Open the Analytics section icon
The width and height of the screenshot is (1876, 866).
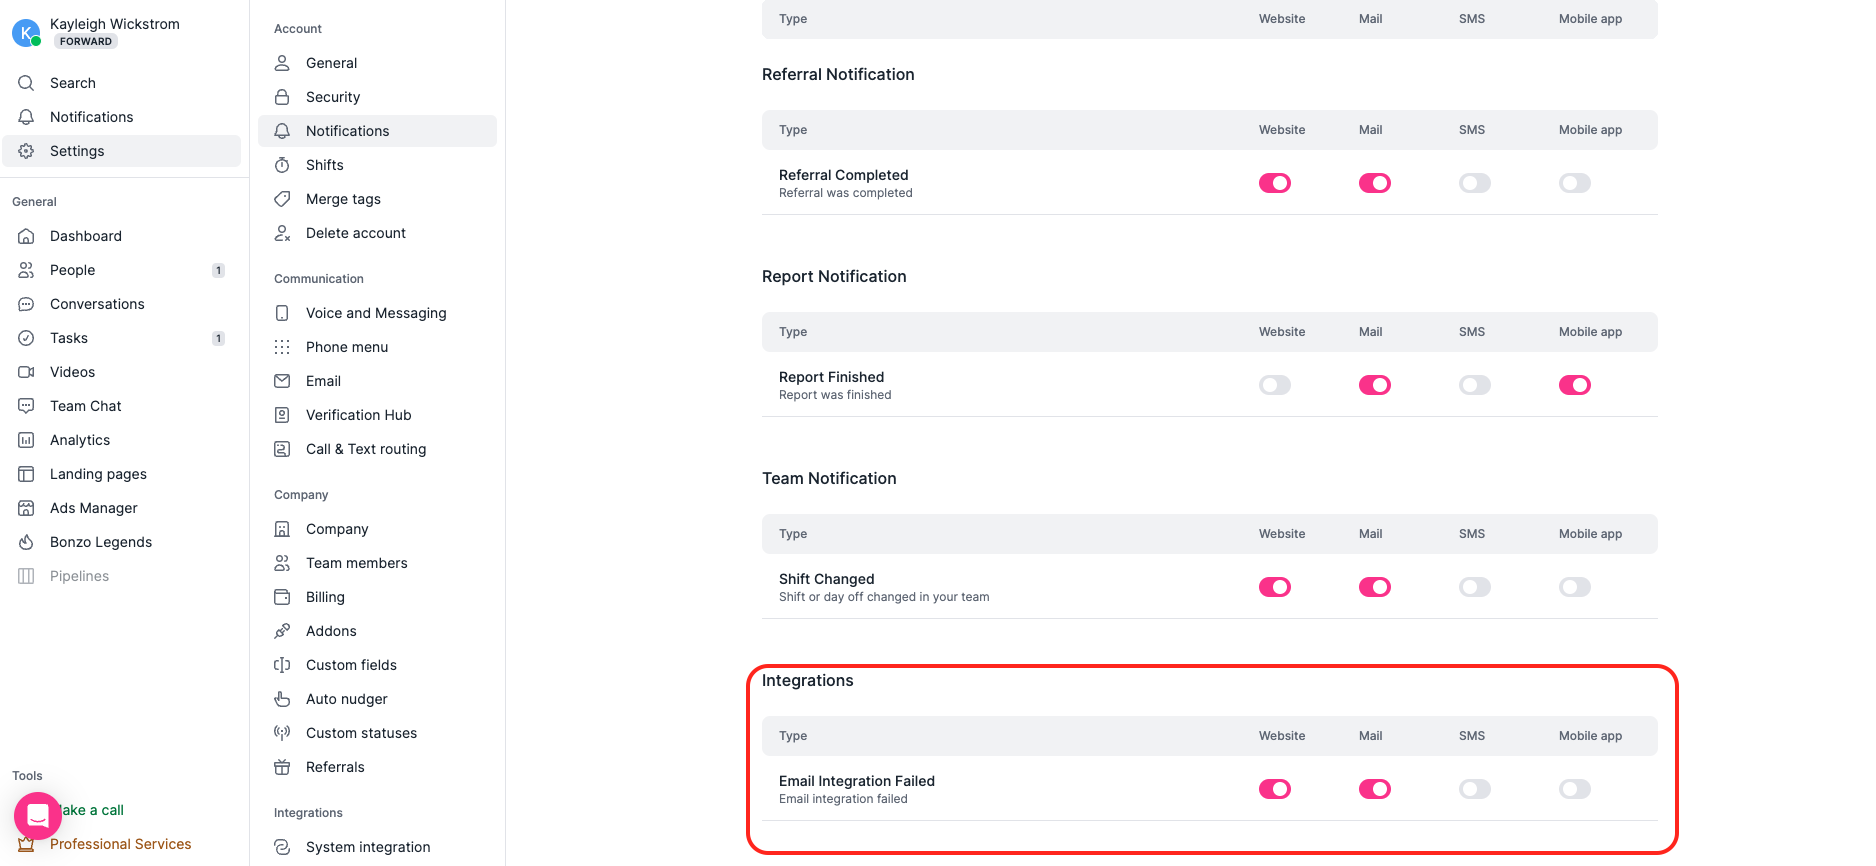click(26, 440)
